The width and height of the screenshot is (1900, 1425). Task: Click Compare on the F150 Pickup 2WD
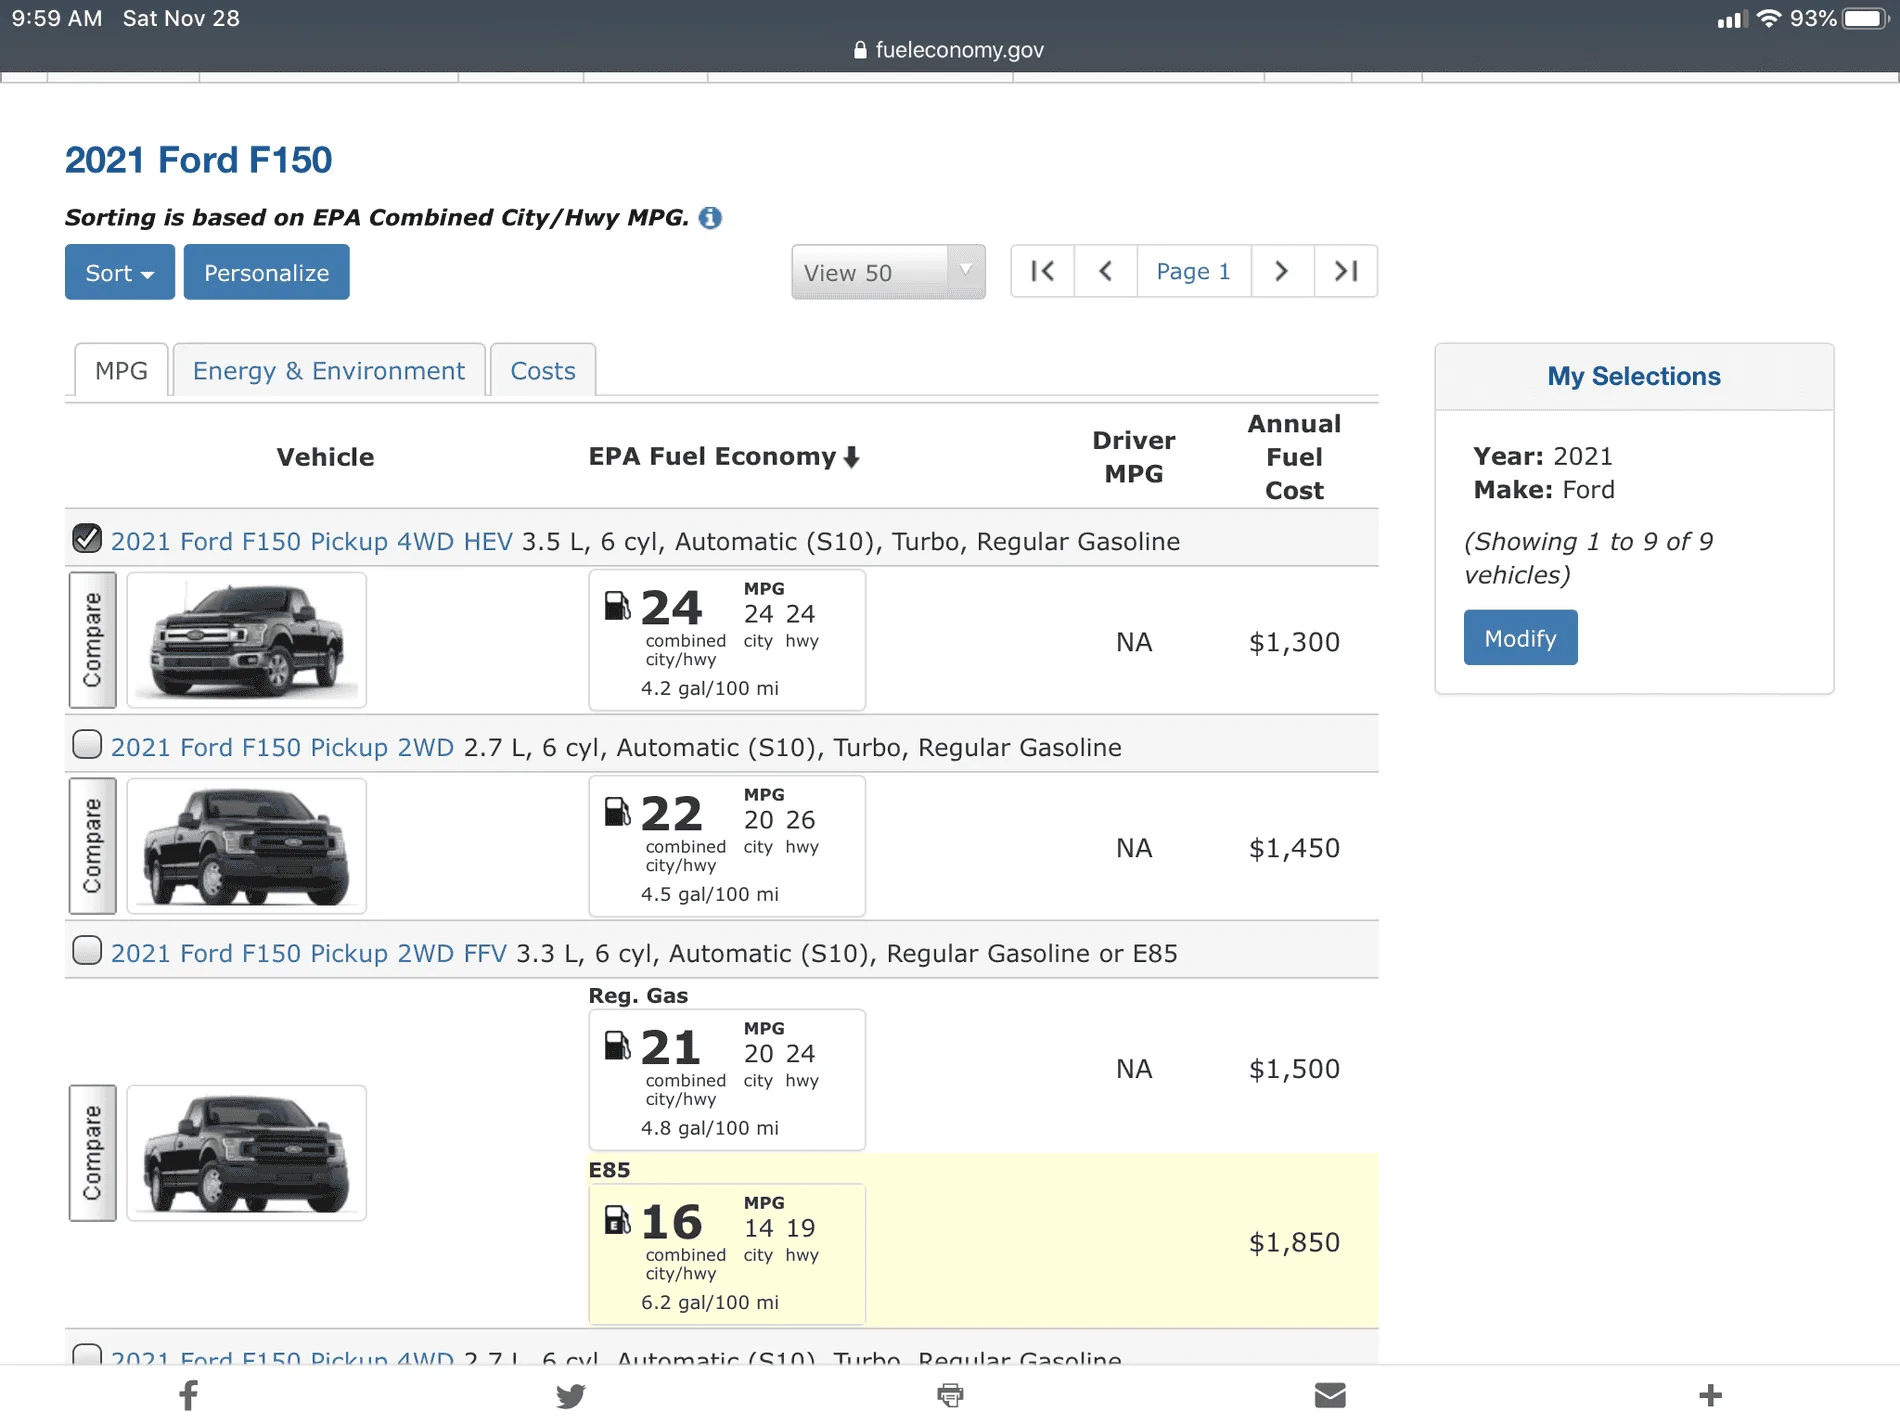pyautogui.click(x=93, y=845)
